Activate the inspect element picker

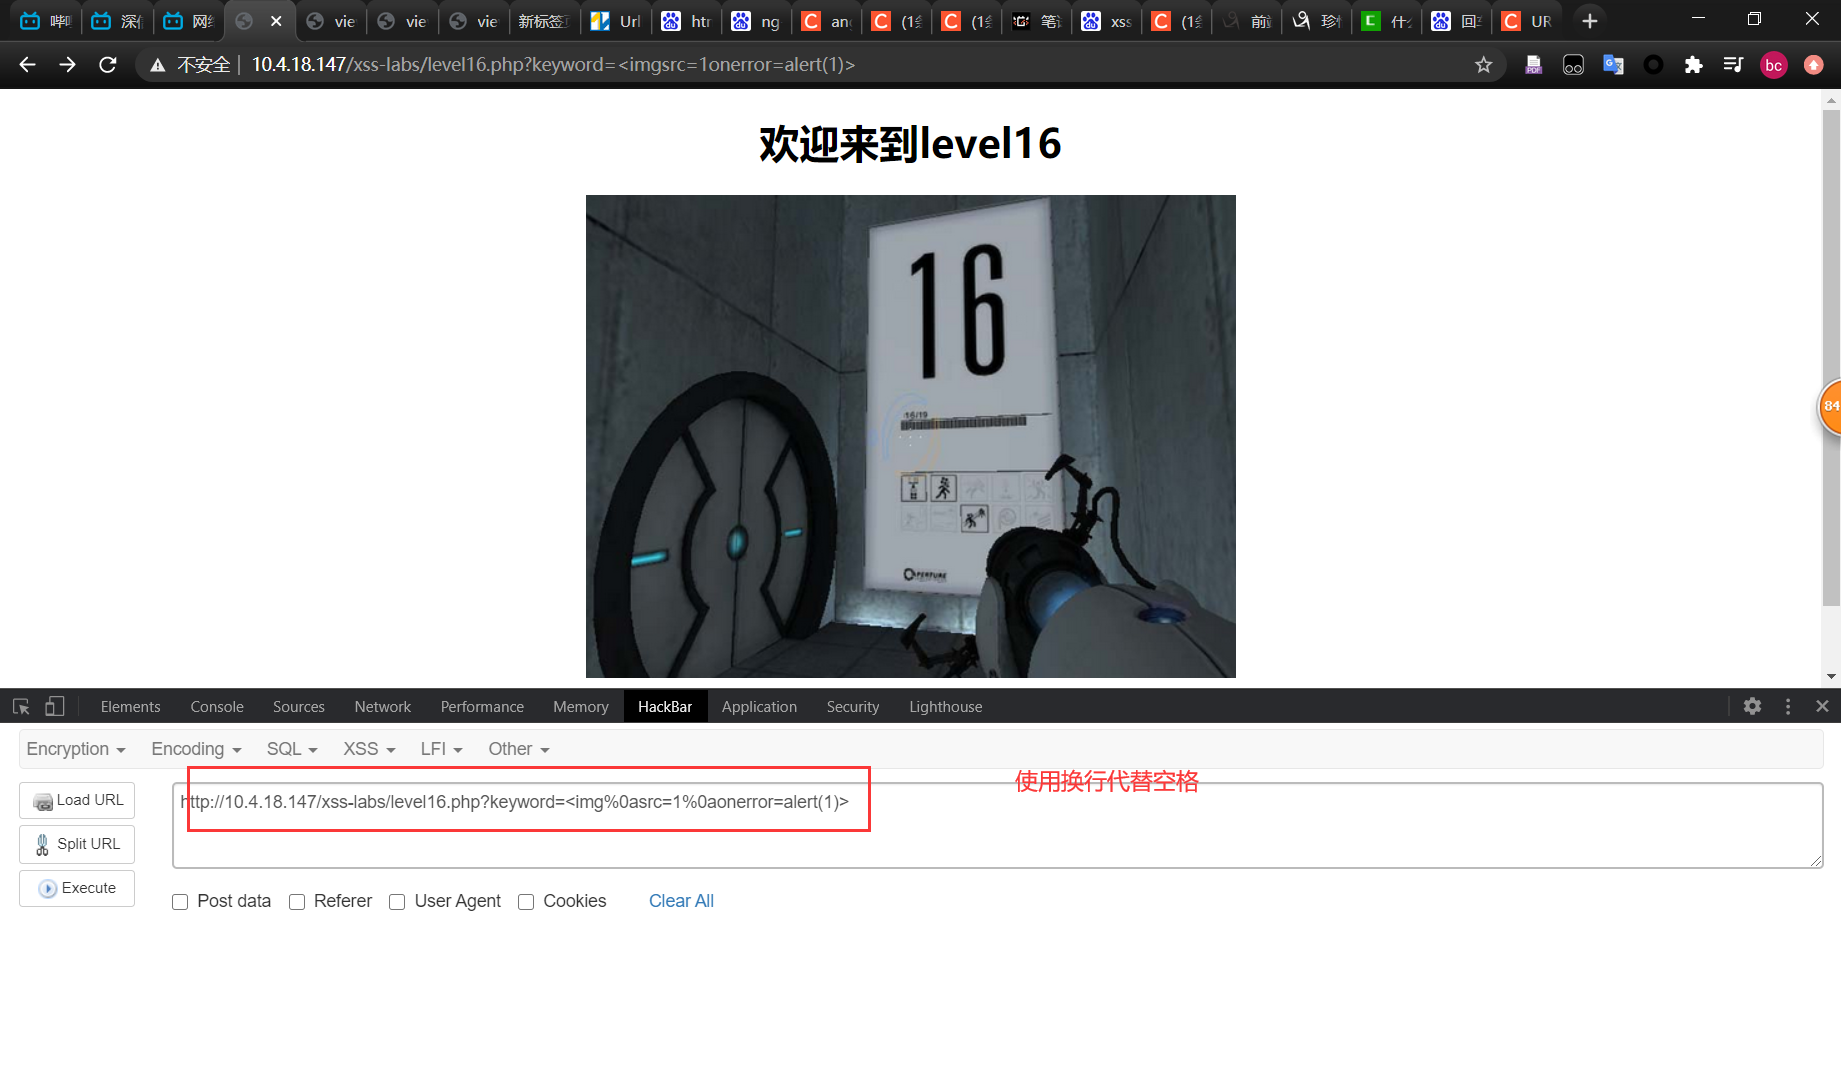click(21, 707)
